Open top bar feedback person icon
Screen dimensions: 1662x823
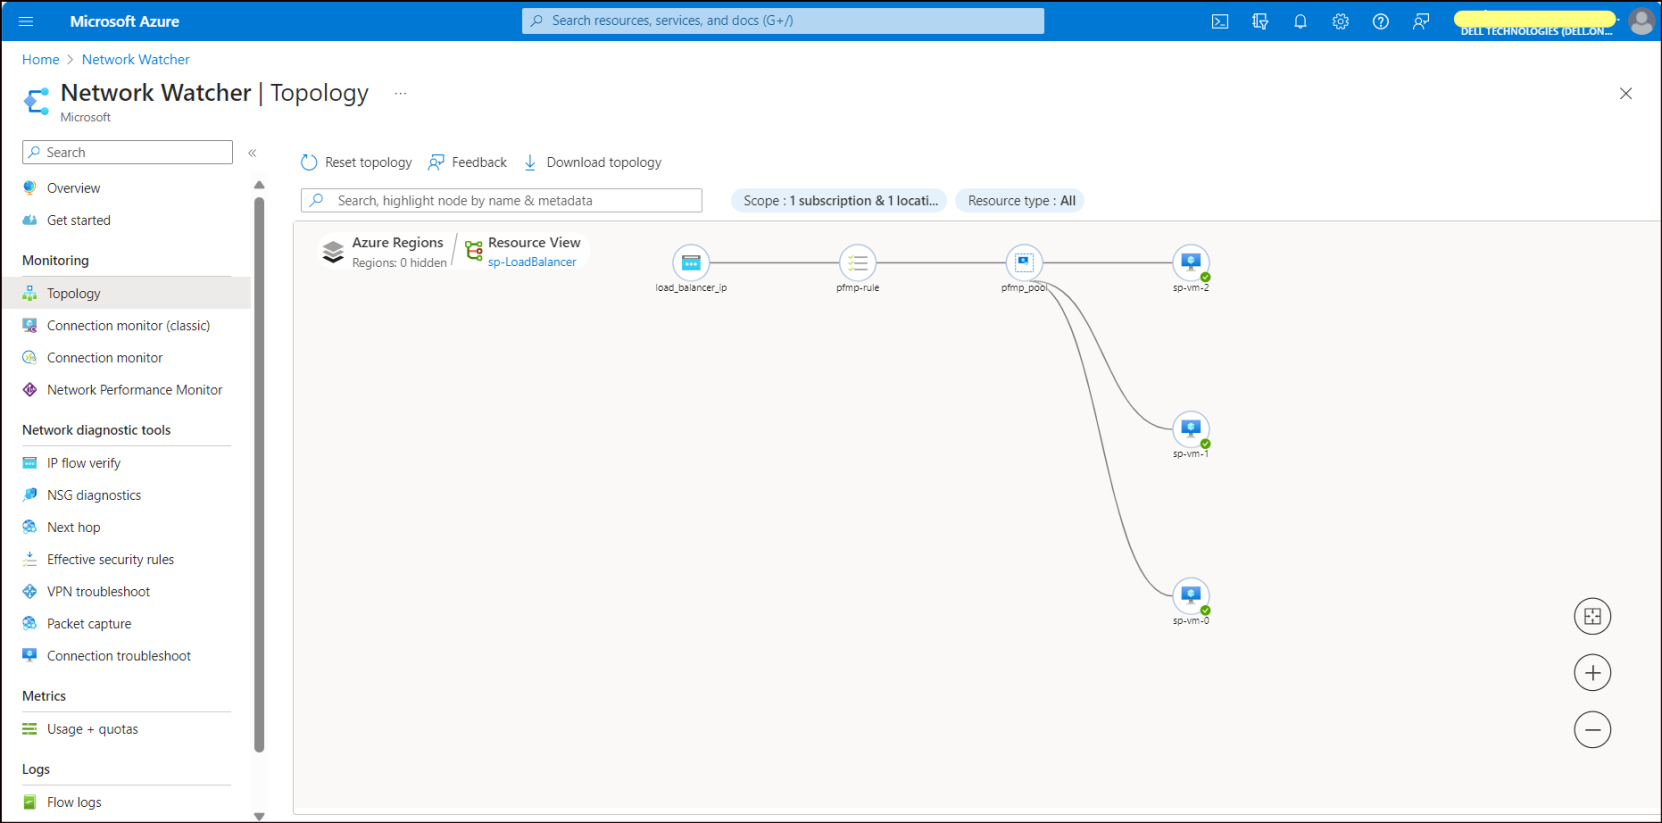pyautogui.click(x=1420, y=21)
